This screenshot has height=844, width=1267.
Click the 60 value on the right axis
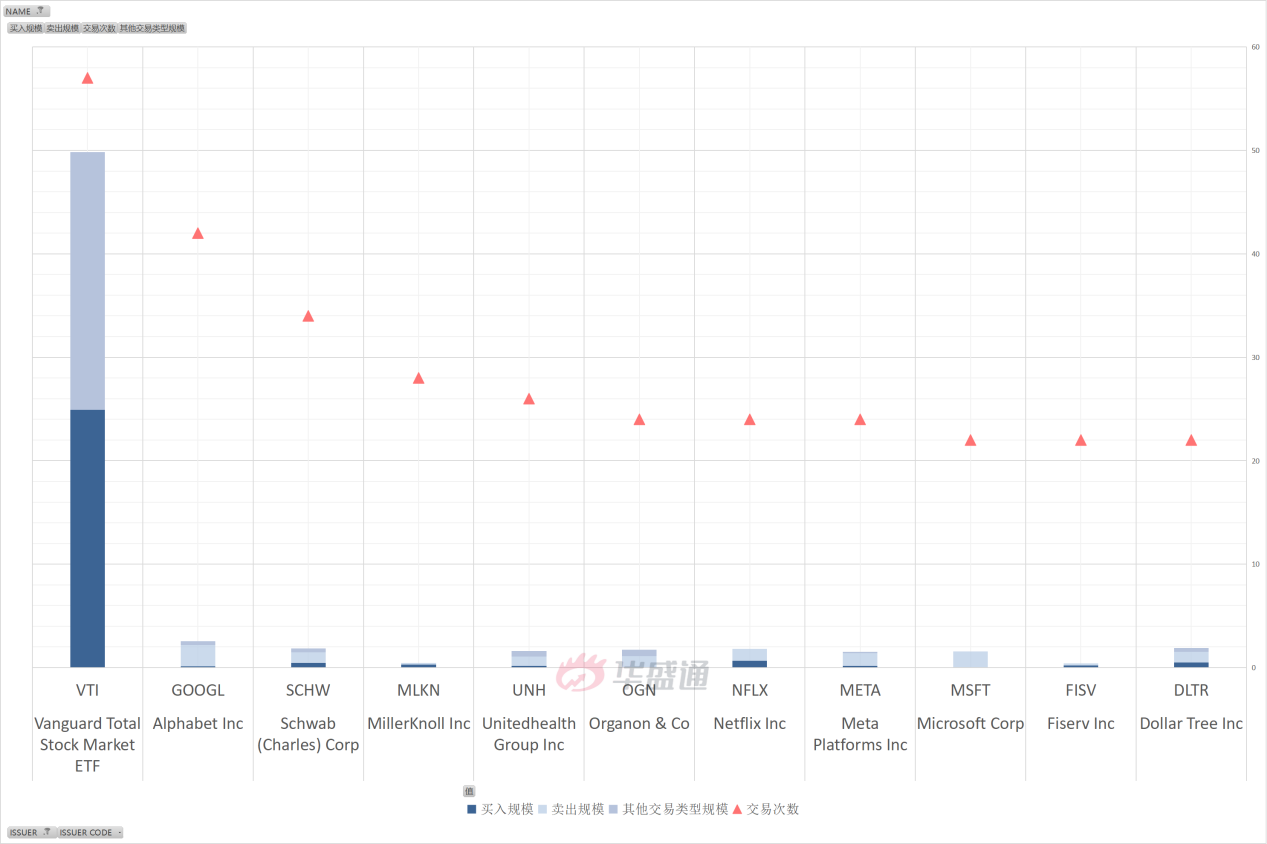tap(1254, 47)
